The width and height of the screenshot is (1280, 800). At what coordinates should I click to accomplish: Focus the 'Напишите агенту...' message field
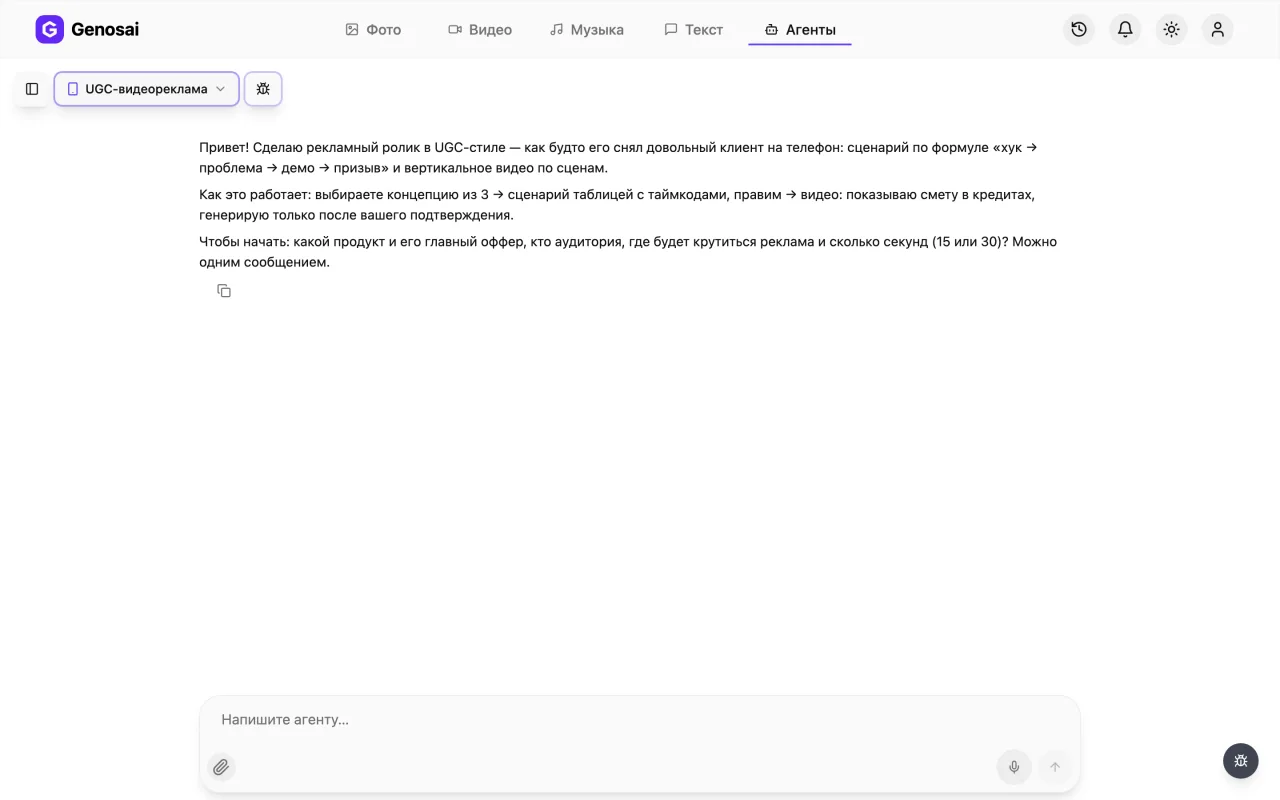point(640,720)
